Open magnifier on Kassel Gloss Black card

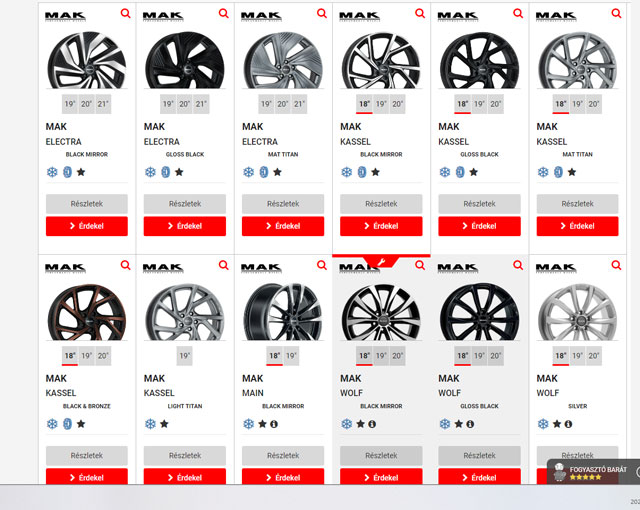pos(518,13)
